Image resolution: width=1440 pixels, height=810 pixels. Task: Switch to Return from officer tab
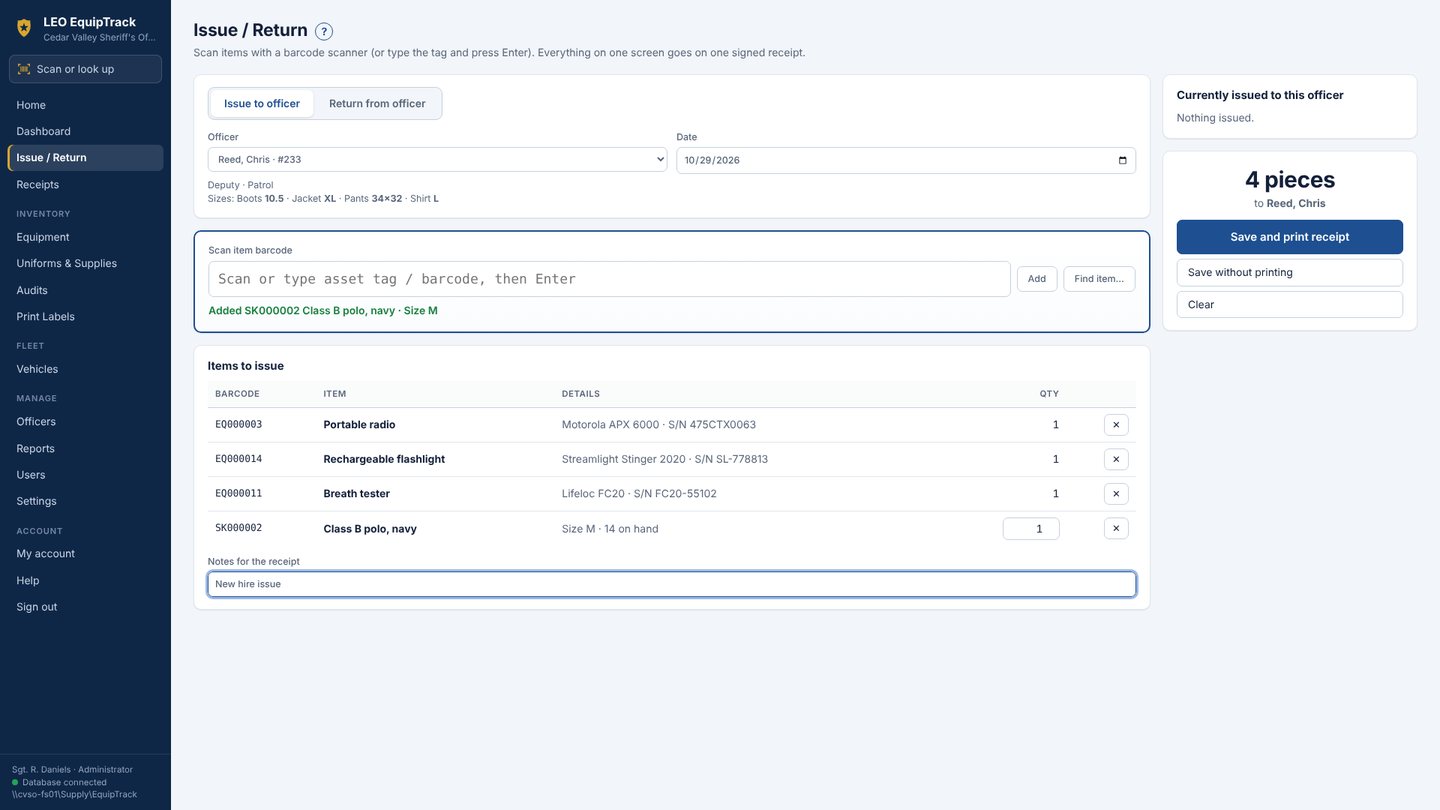(377, 103)
